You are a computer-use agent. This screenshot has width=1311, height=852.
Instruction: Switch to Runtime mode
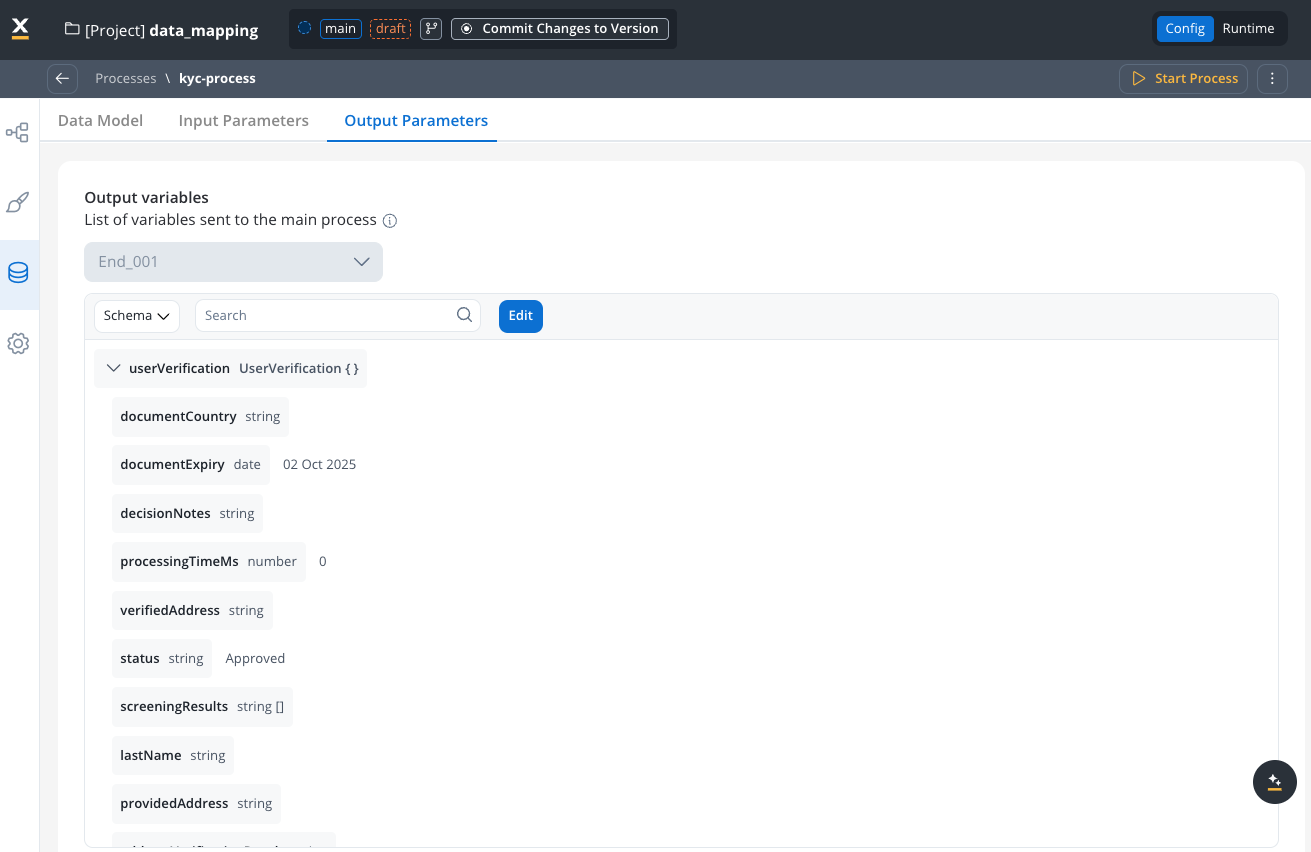click(x=1248, y=29)
